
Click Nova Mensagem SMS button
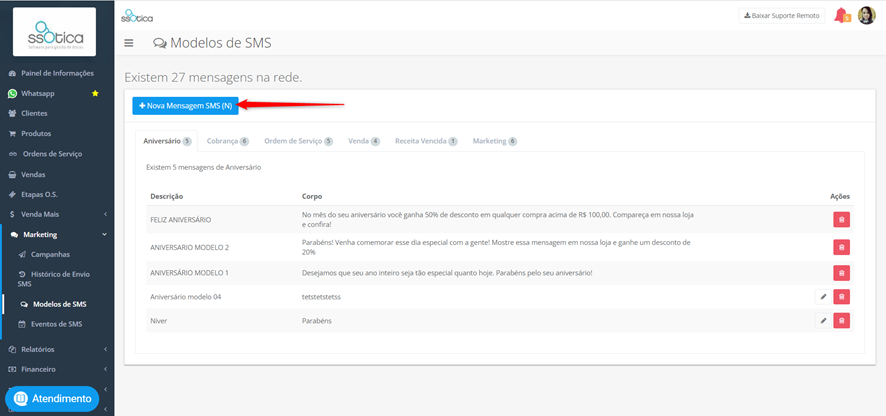[x=185, y=106]
